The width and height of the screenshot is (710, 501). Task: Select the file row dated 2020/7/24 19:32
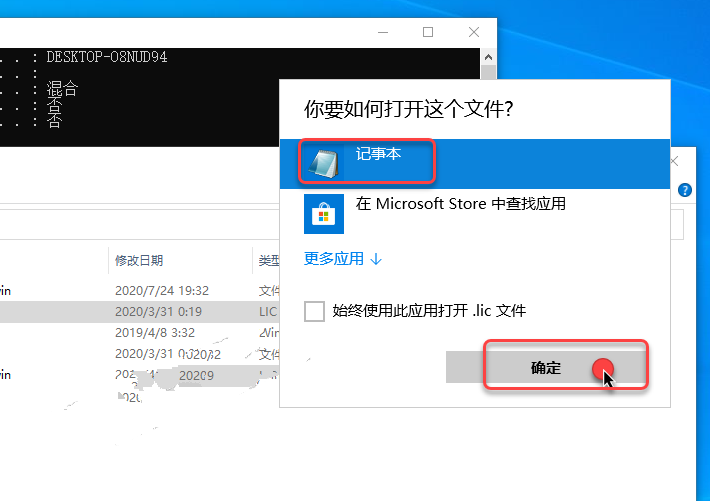tap(139, 290)
